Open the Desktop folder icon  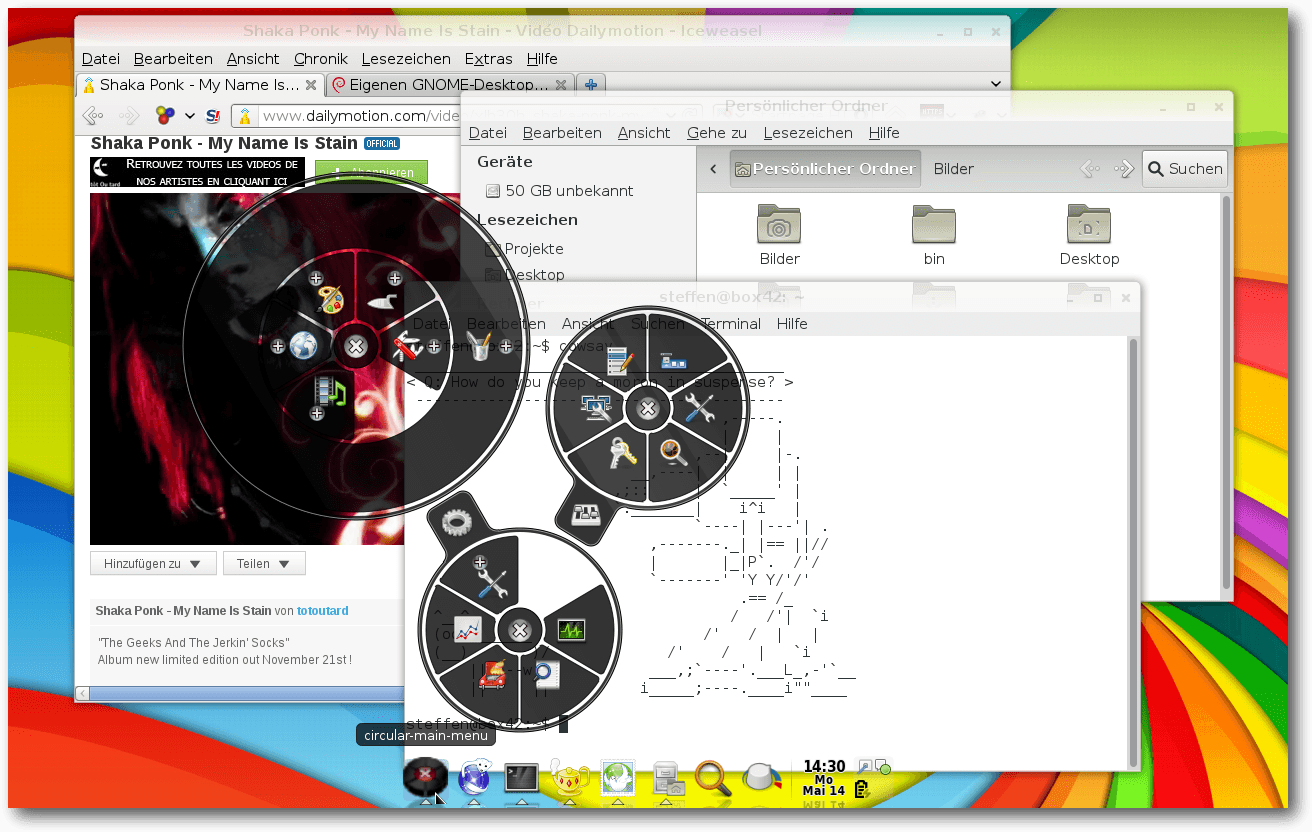pos(1090,236)
